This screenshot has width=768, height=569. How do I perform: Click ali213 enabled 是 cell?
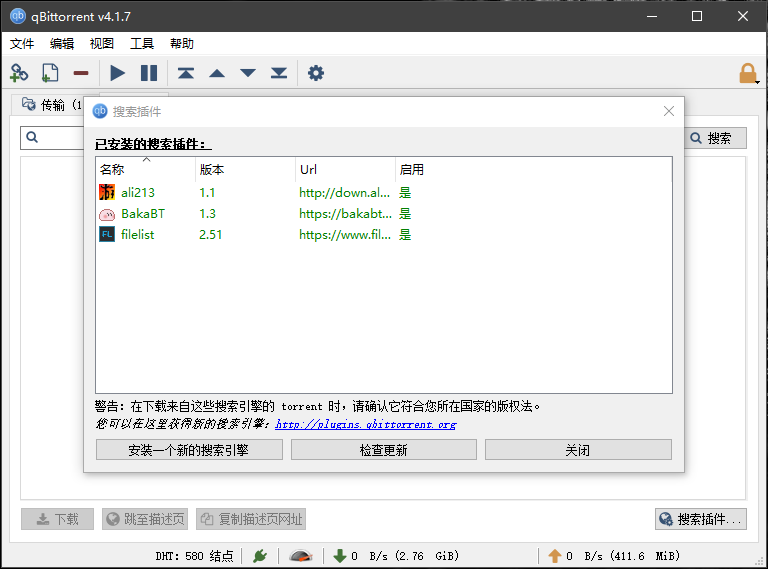tap(405, 192)
